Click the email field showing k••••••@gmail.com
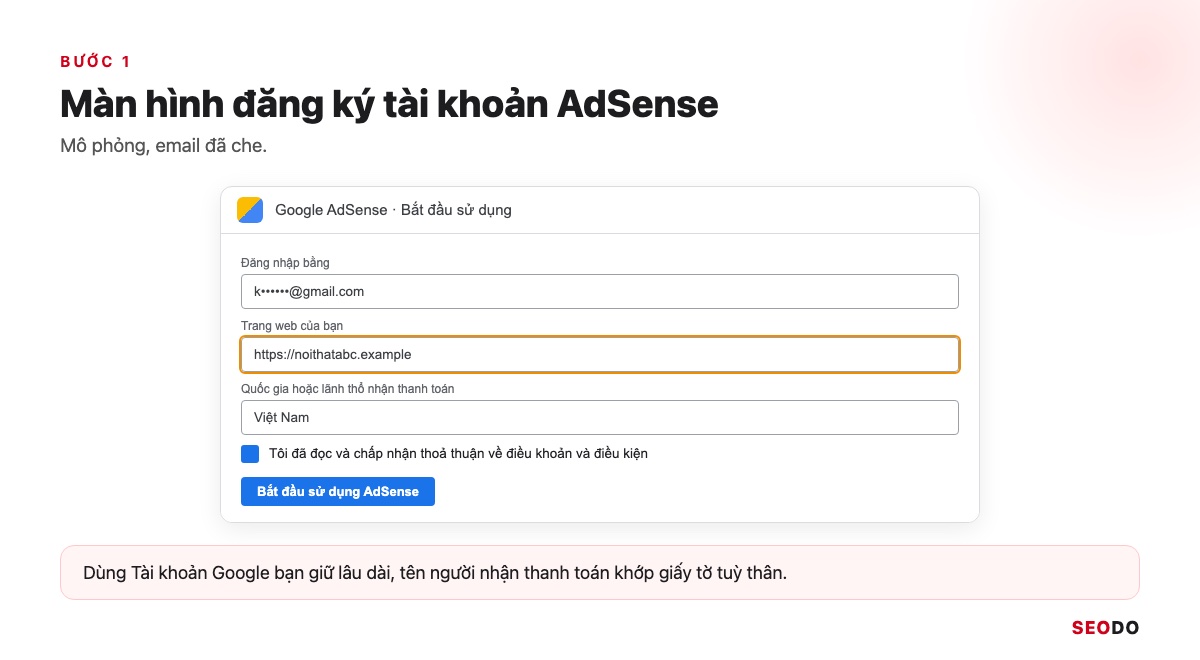The image size is (1200, 660). point(600,292)
